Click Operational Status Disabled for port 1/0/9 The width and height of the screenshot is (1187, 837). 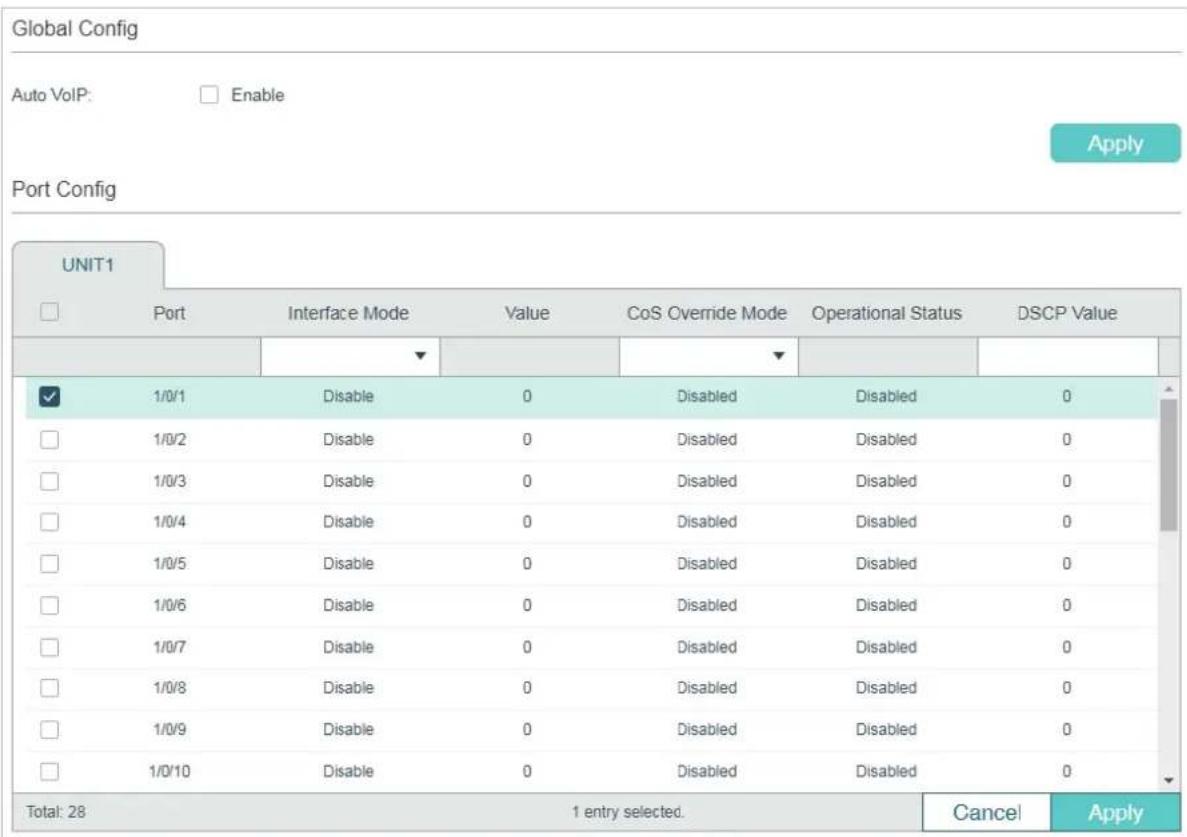pyautogui.click(x=886, y=730)
